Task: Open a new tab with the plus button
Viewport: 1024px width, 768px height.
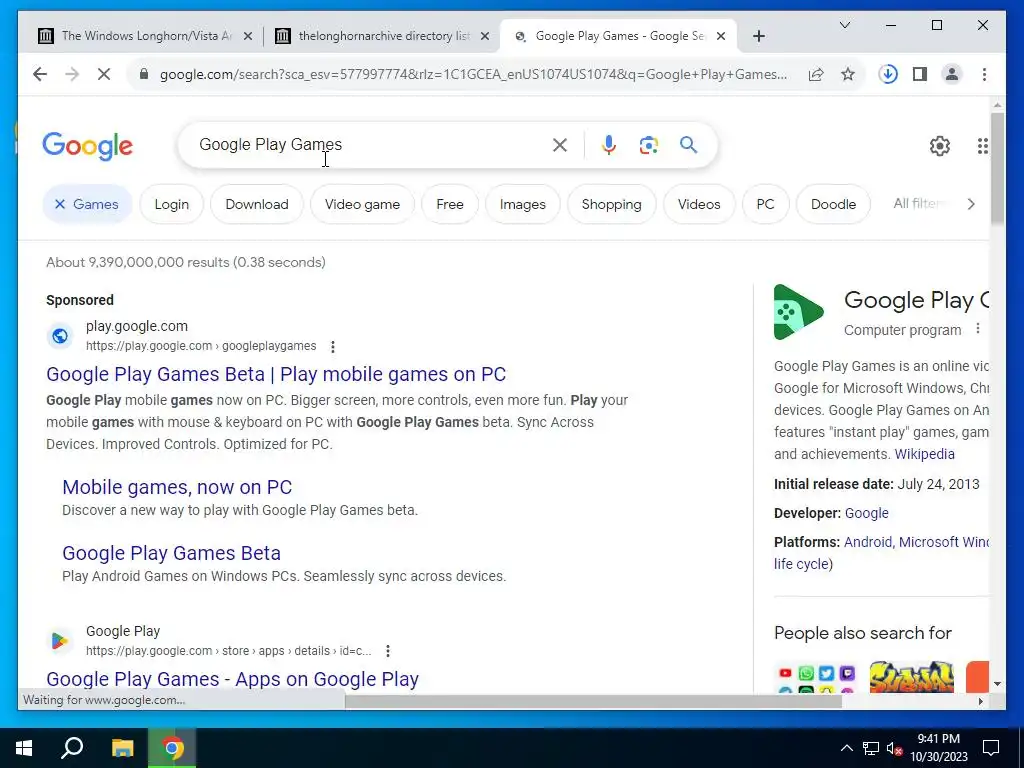Action: pos(758,36)
